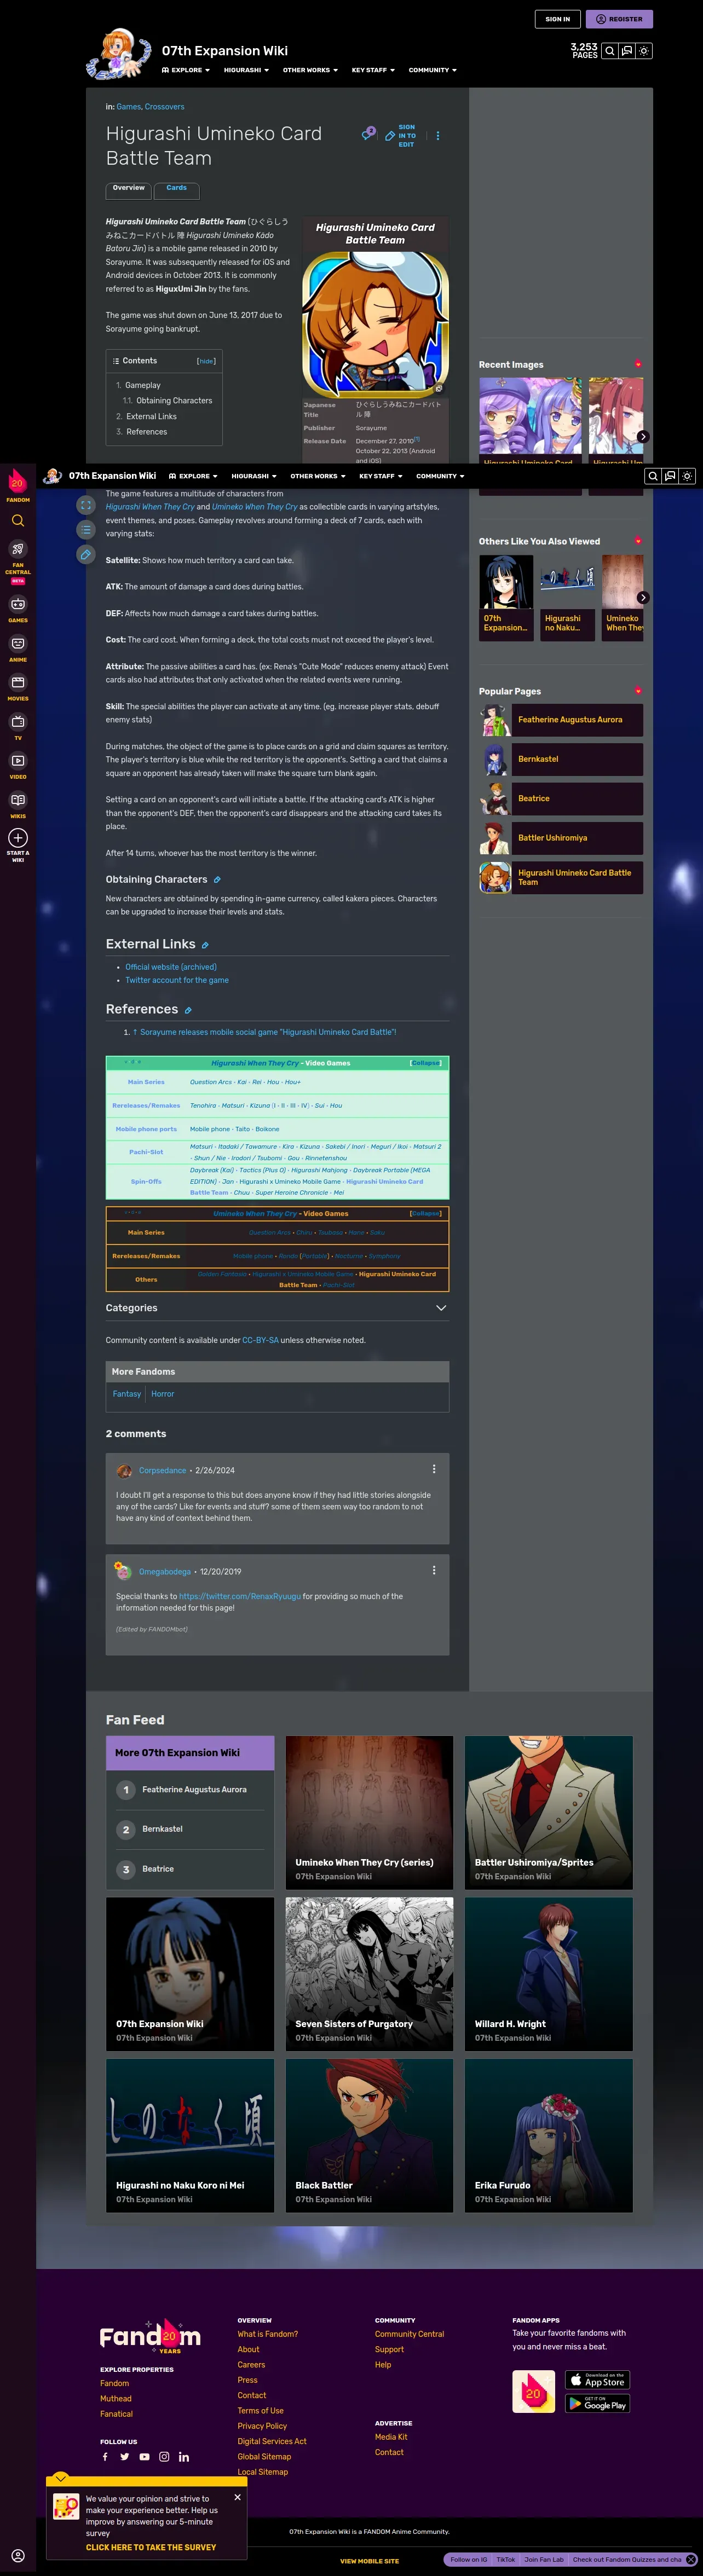Open Bernkastel popular page
The width and height of the screenshot is (703, 2576).
[561, 759]
